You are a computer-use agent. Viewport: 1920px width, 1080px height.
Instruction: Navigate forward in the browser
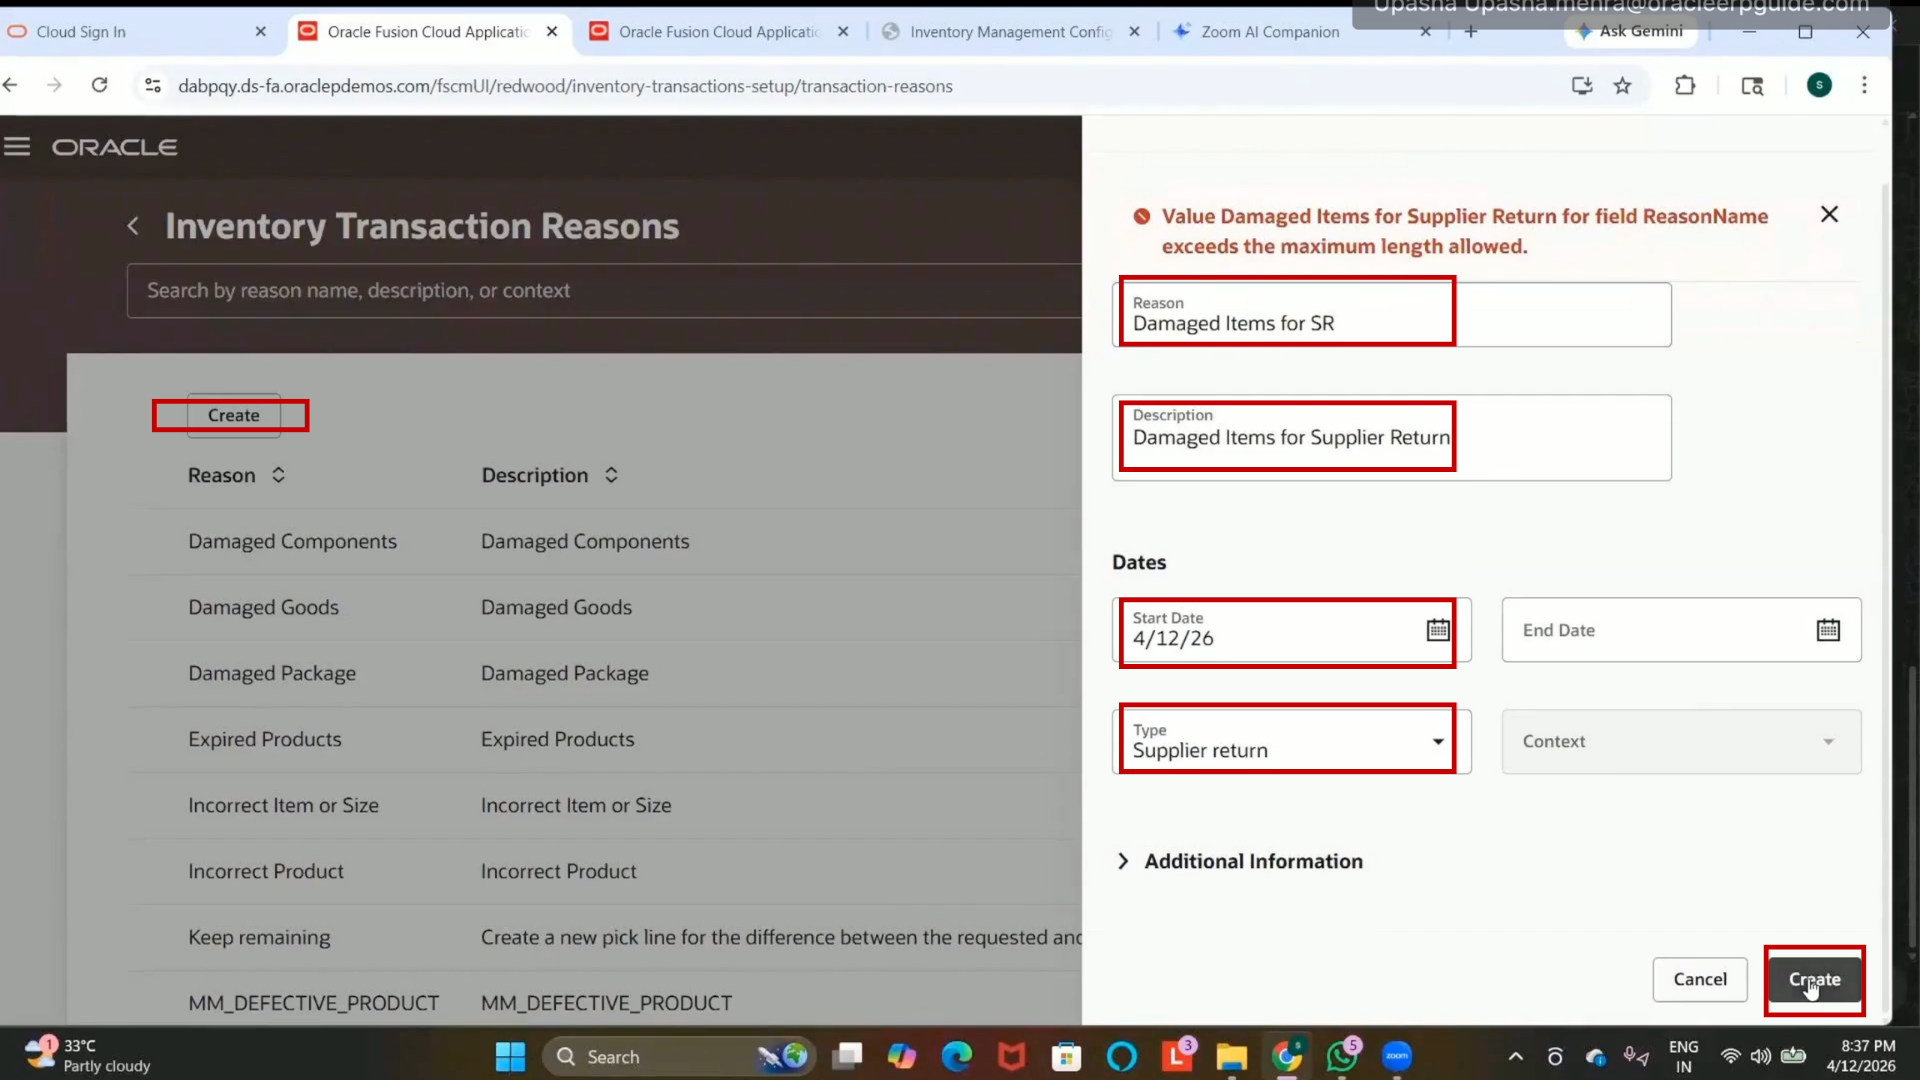coord(54,85)
